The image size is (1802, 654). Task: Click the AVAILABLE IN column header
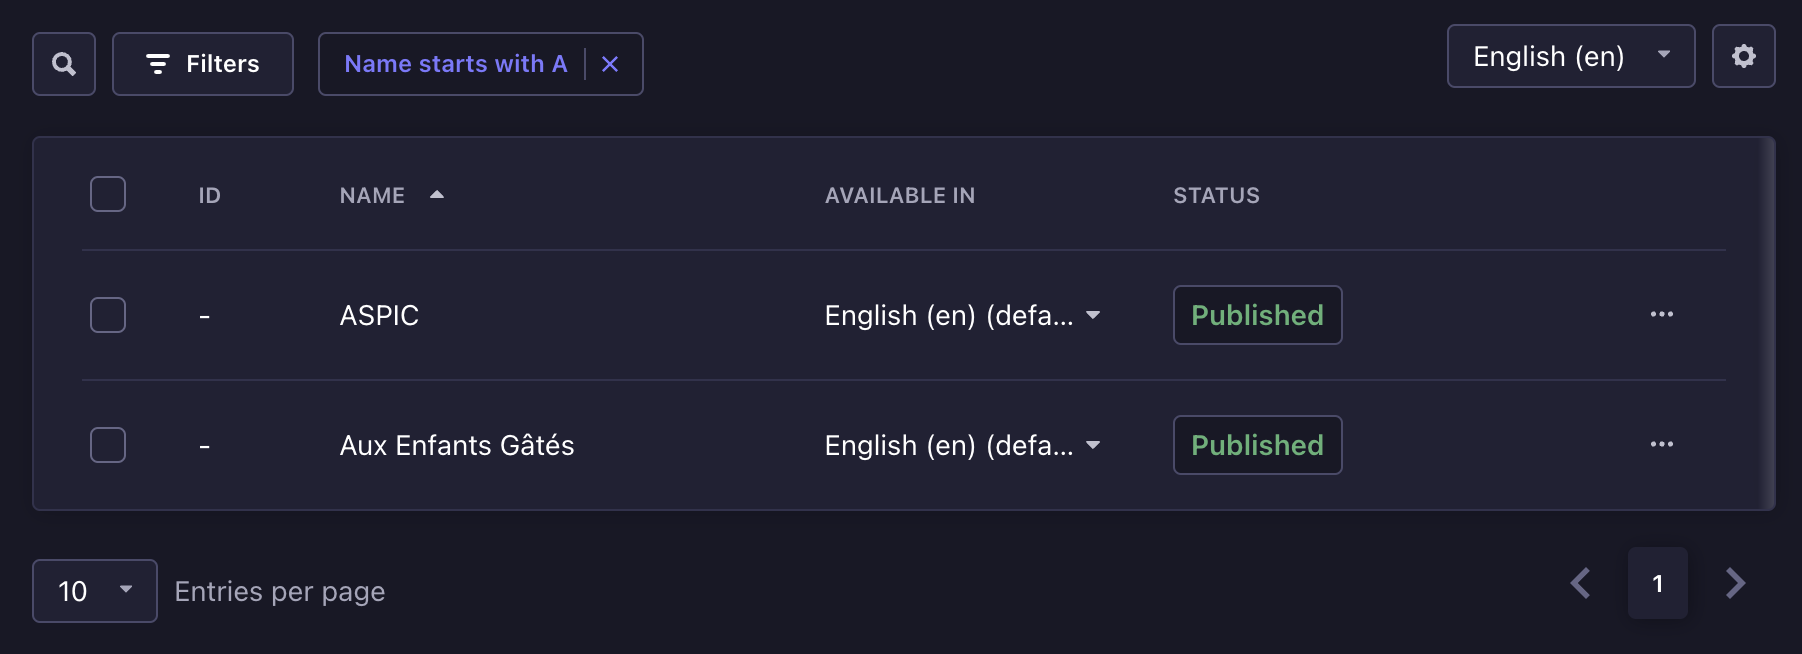[x=898, y=195]
